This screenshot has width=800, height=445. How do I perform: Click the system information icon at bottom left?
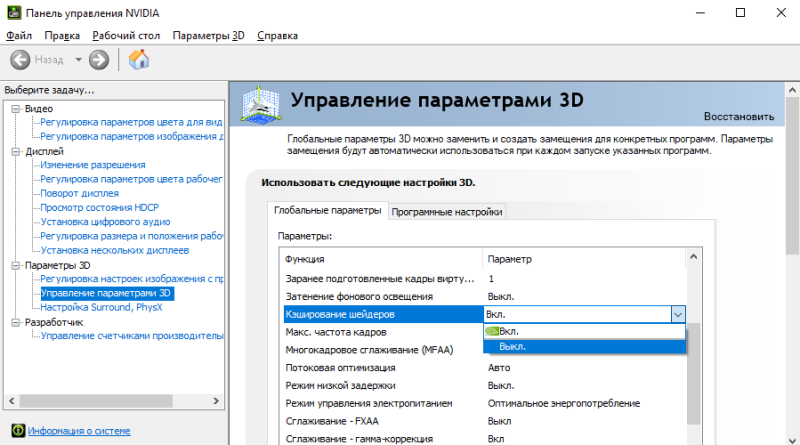coord(18,431)
